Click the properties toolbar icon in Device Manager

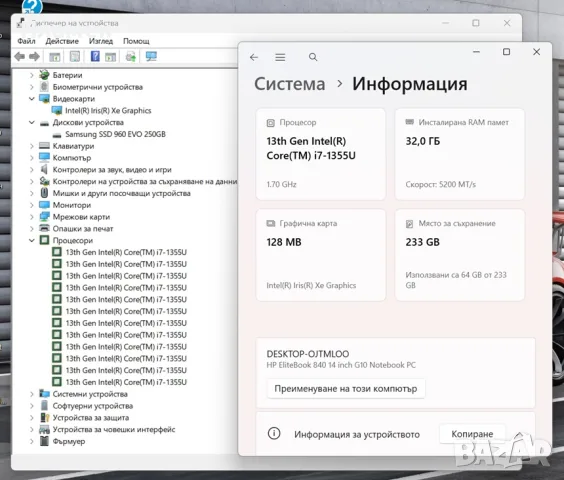coord(74,56)
